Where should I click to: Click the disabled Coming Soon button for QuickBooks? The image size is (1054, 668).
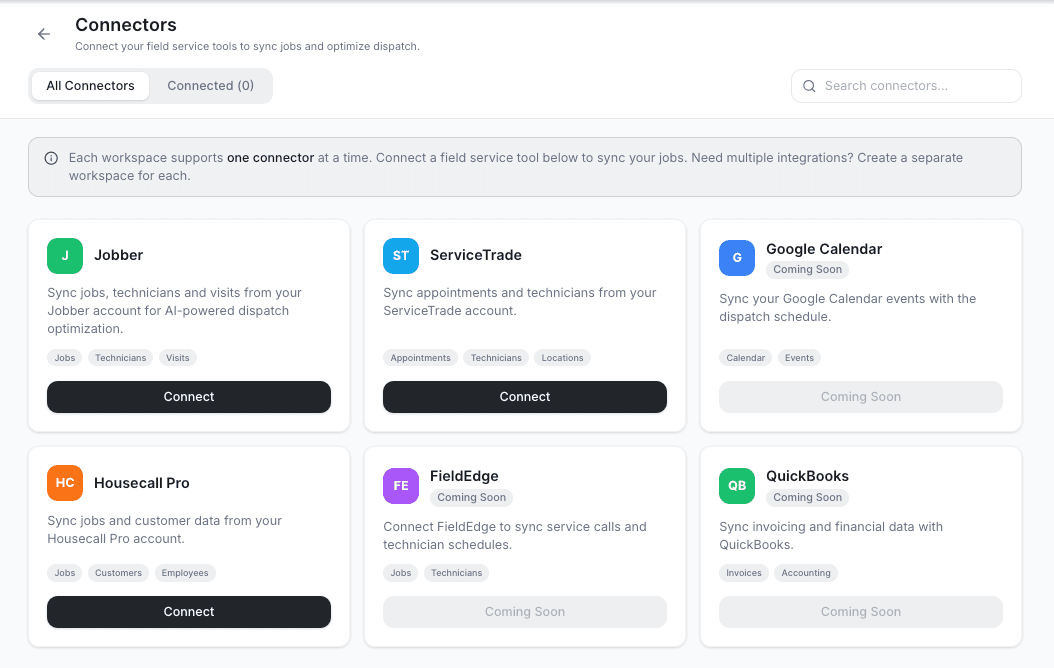(x=860, y=611)
